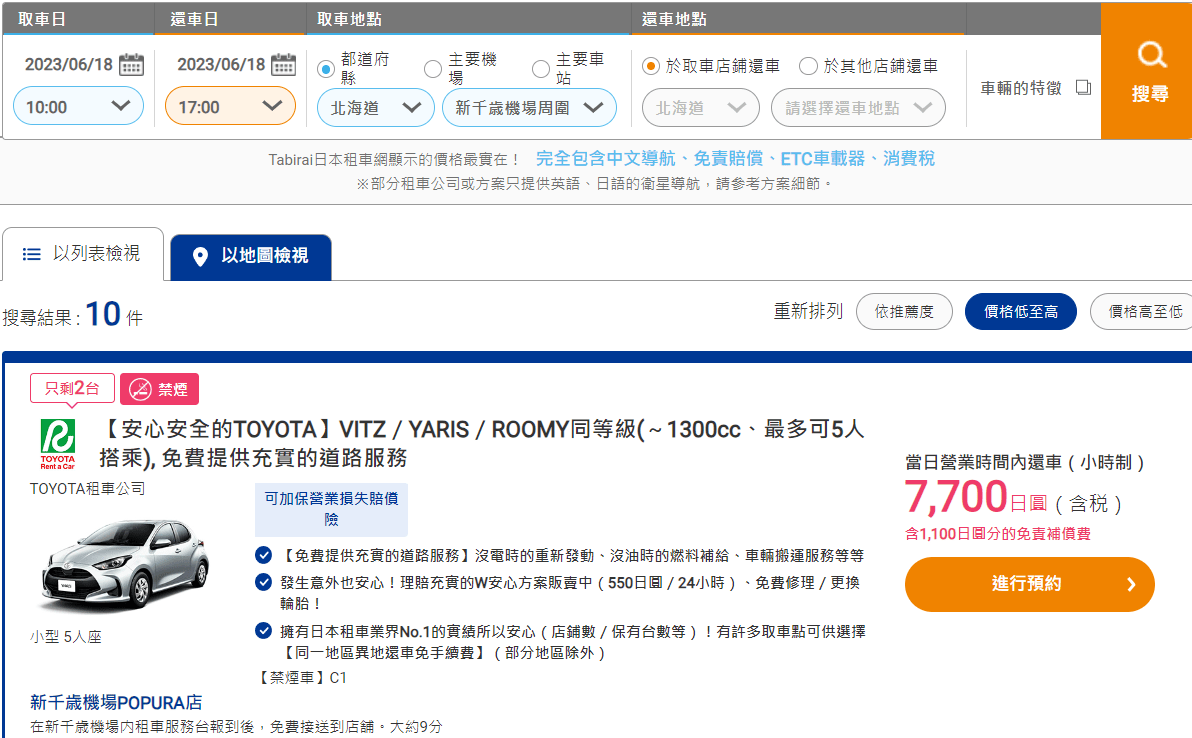This screenshot has height=738, width=1192.
Task: Click the 搜尋結果 10 件 count
Action: (73, 315)
